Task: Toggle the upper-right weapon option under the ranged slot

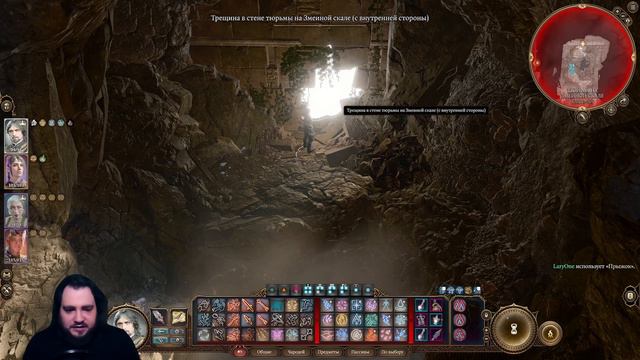Action: click(177, 331)
